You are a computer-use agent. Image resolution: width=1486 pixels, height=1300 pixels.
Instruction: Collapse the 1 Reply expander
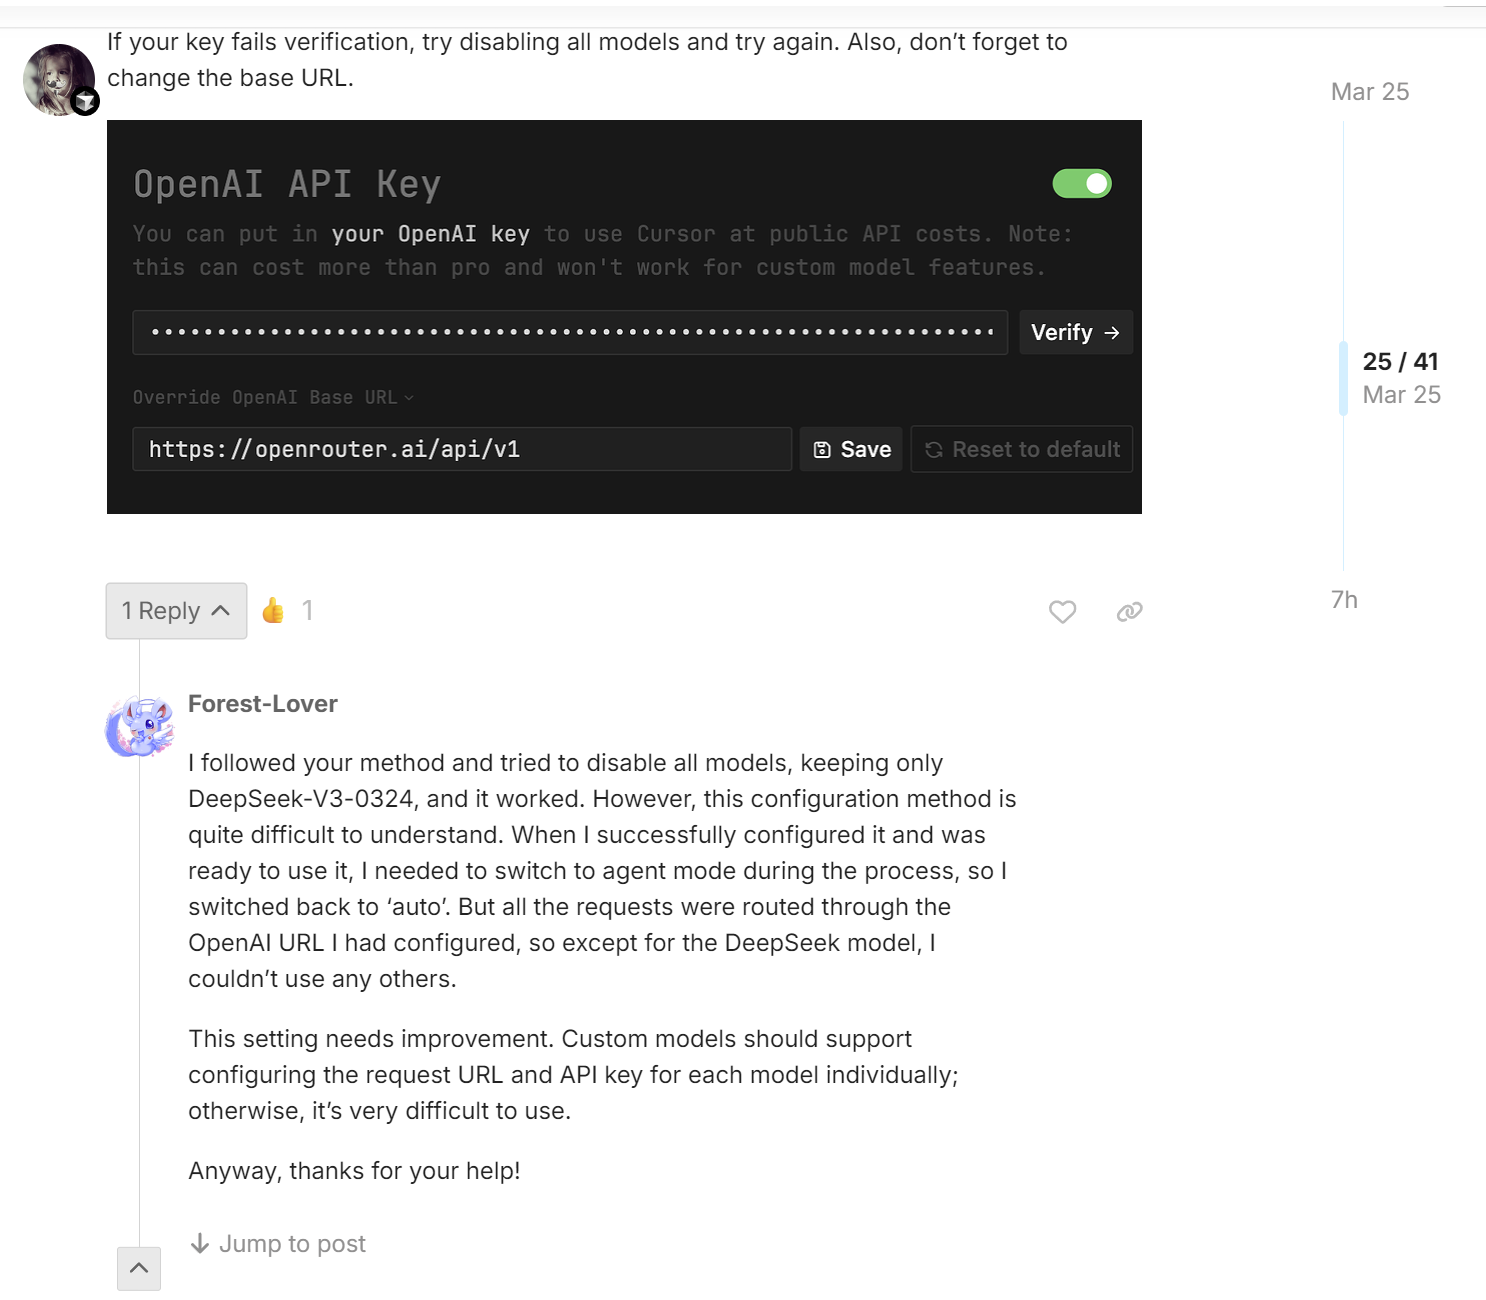[x=176, y=611]
